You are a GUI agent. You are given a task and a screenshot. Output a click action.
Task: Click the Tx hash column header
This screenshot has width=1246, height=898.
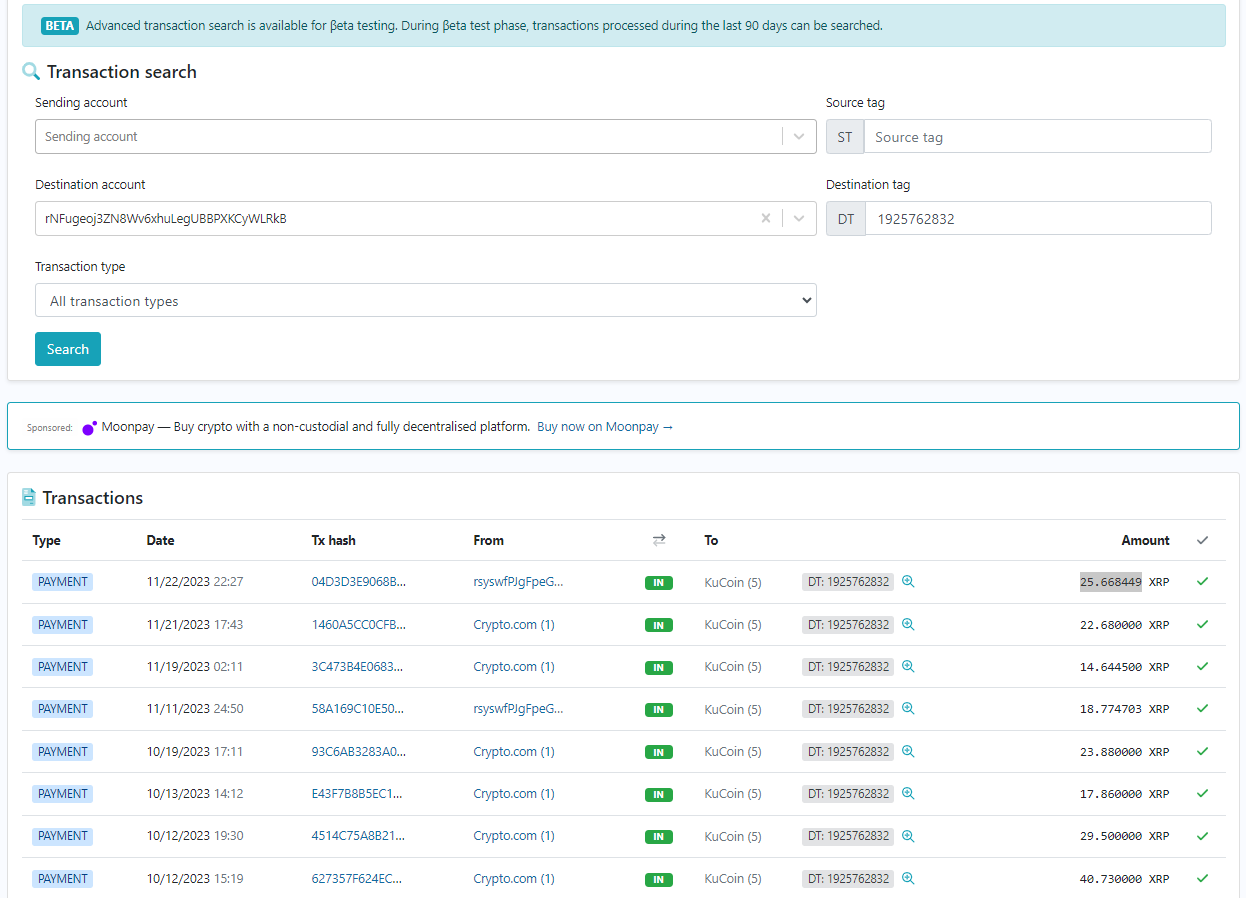(334, 540)
